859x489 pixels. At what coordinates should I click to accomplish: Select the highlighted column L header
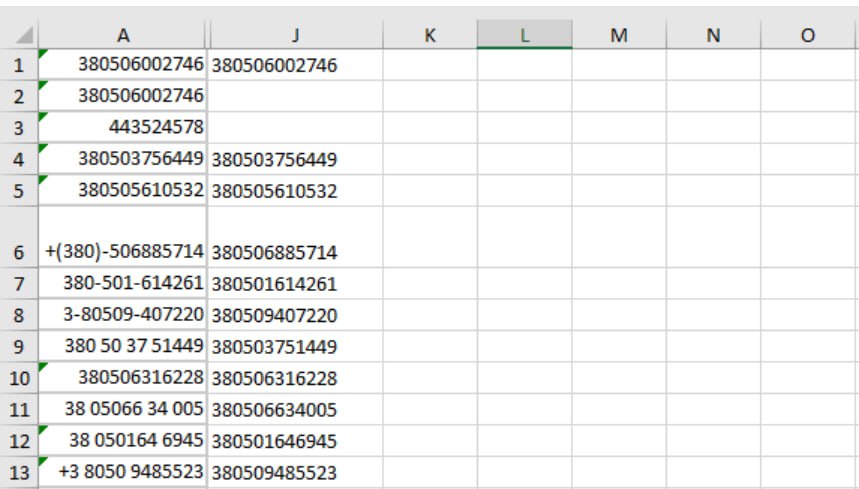[524, 35]
